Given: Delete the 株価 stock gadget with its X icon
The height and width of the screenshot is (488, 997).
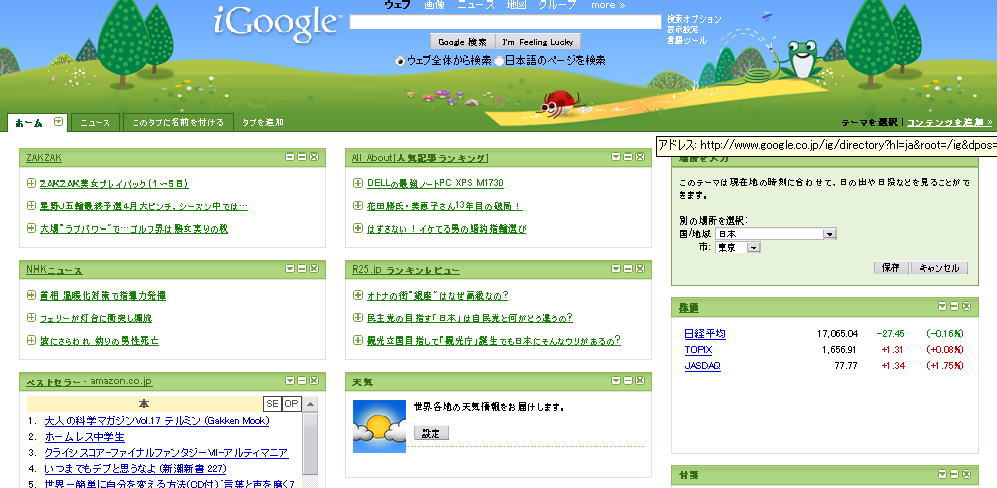Looking at the screenshot, I should [967, 306].
